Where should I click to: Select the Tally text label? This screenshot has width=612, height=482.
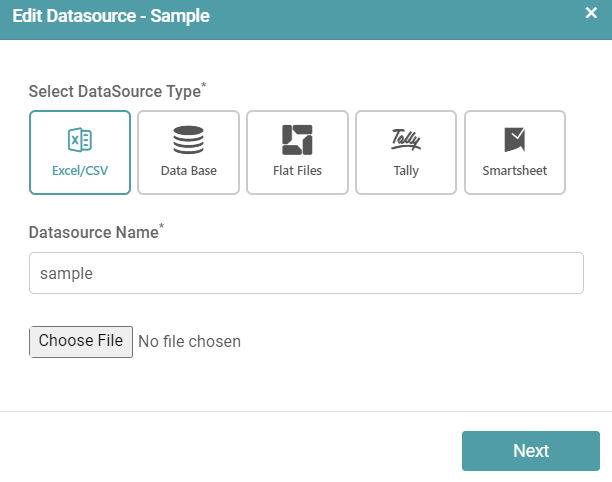[406, 171]
